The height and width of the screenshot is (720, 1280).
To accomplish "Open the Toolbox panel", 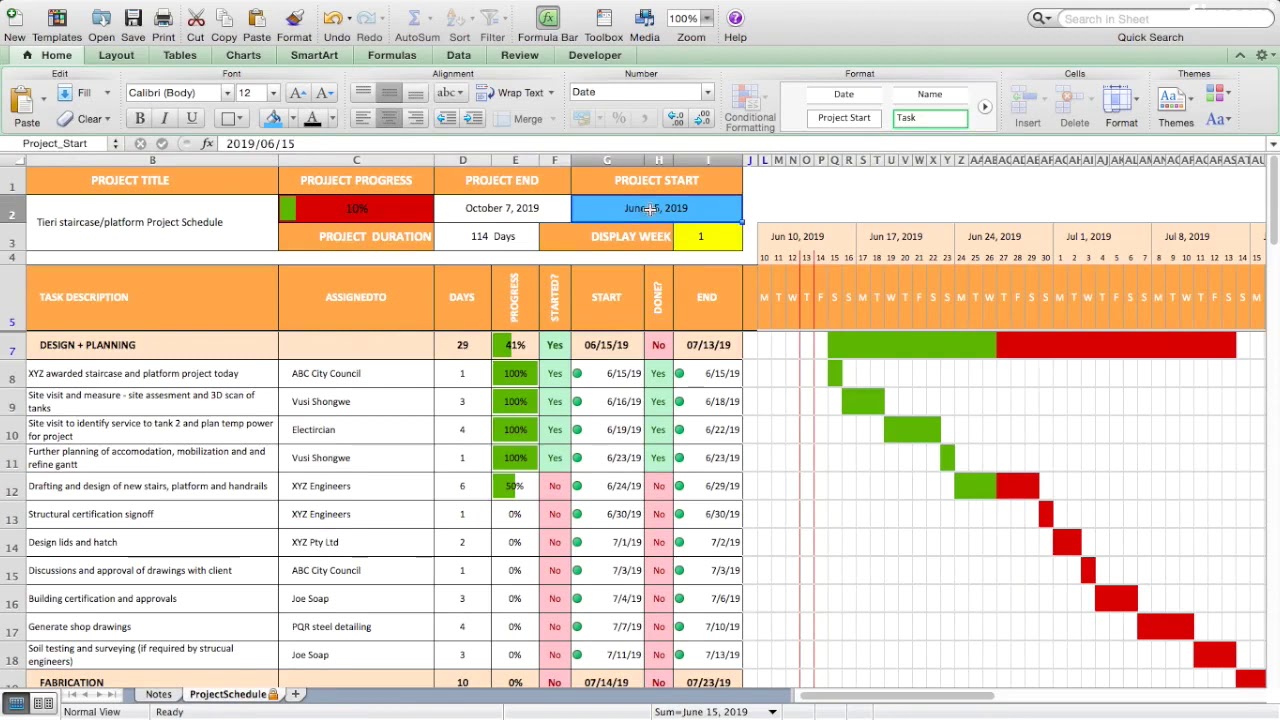I will (603, 18).
